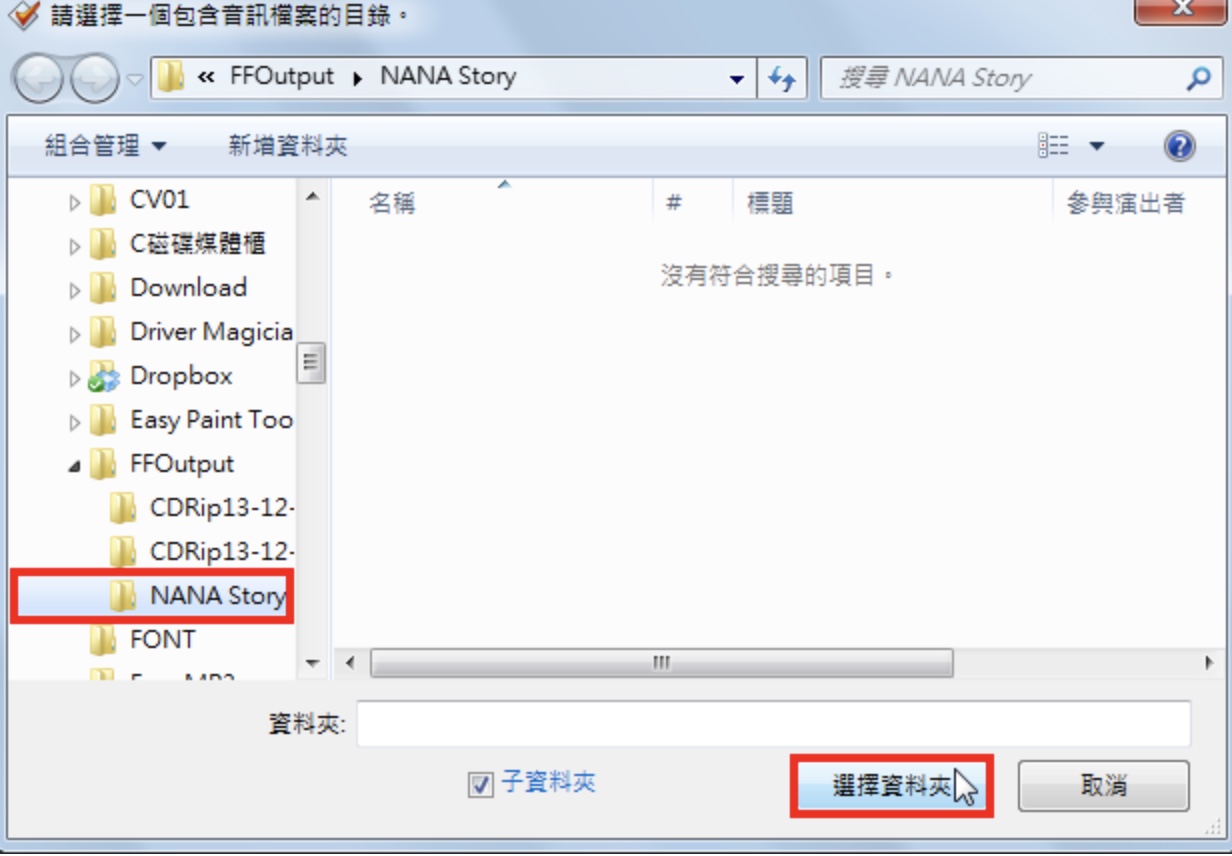Click the back navigation arrow
This screenshot has width=1232, height=856.
40,79
